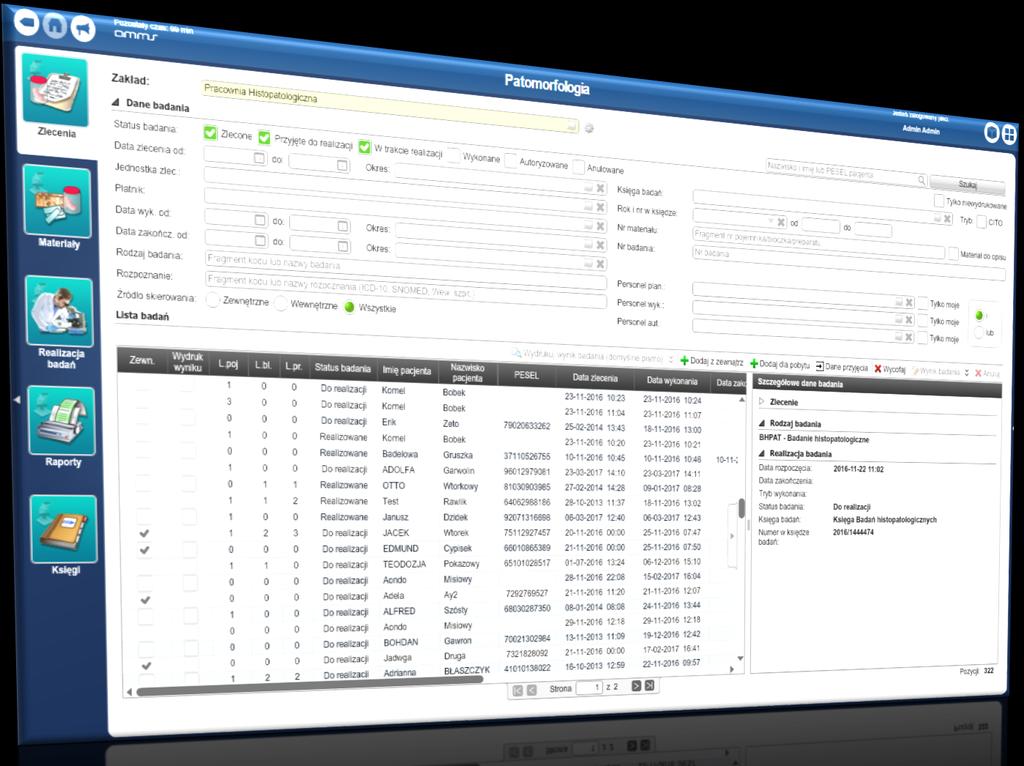This screenshot has width=1024, height=766.
Task: Check the Tylko niewydrukowane checkbox
Action: coord(939,200)
